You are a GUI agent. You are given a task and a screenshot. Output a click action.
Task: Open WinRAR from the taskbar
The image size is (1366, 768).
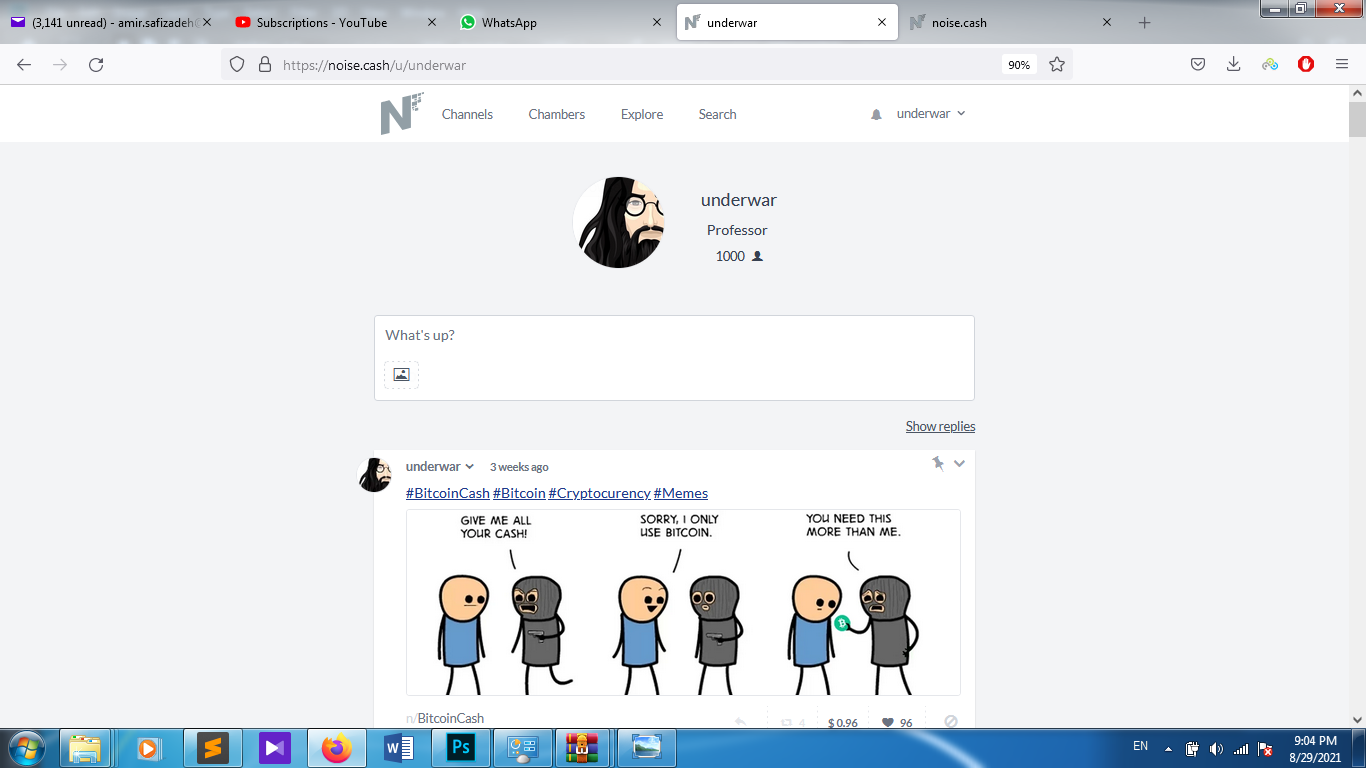582,748
